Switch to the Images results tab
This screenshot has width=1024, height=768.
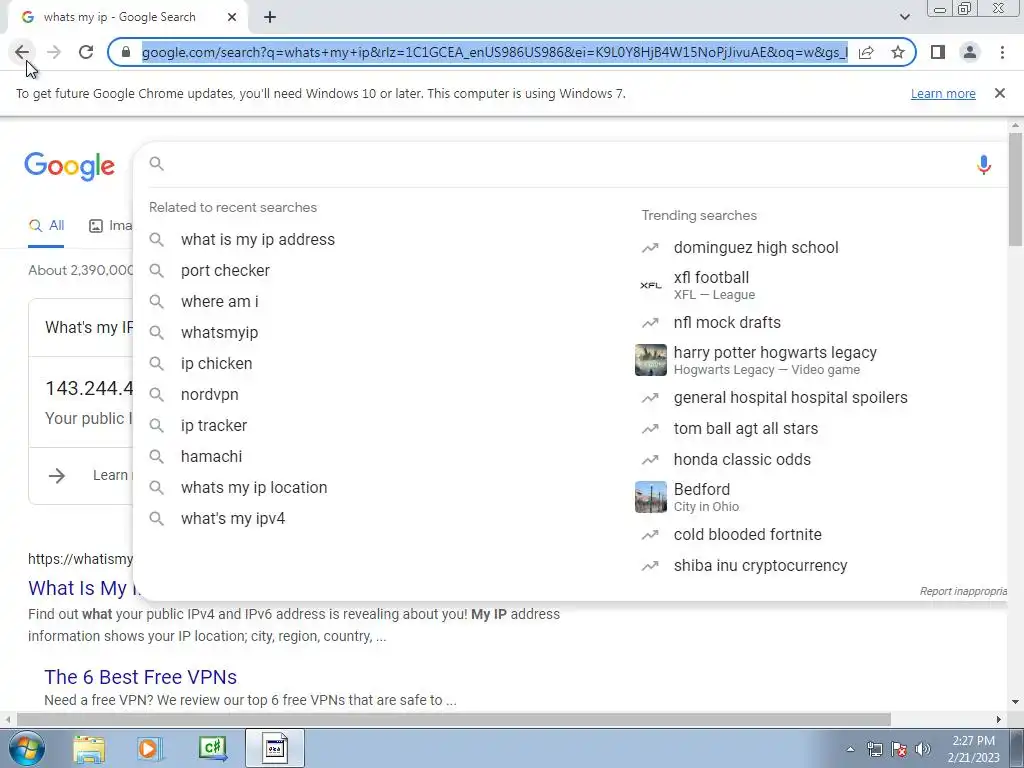point(110,226)
